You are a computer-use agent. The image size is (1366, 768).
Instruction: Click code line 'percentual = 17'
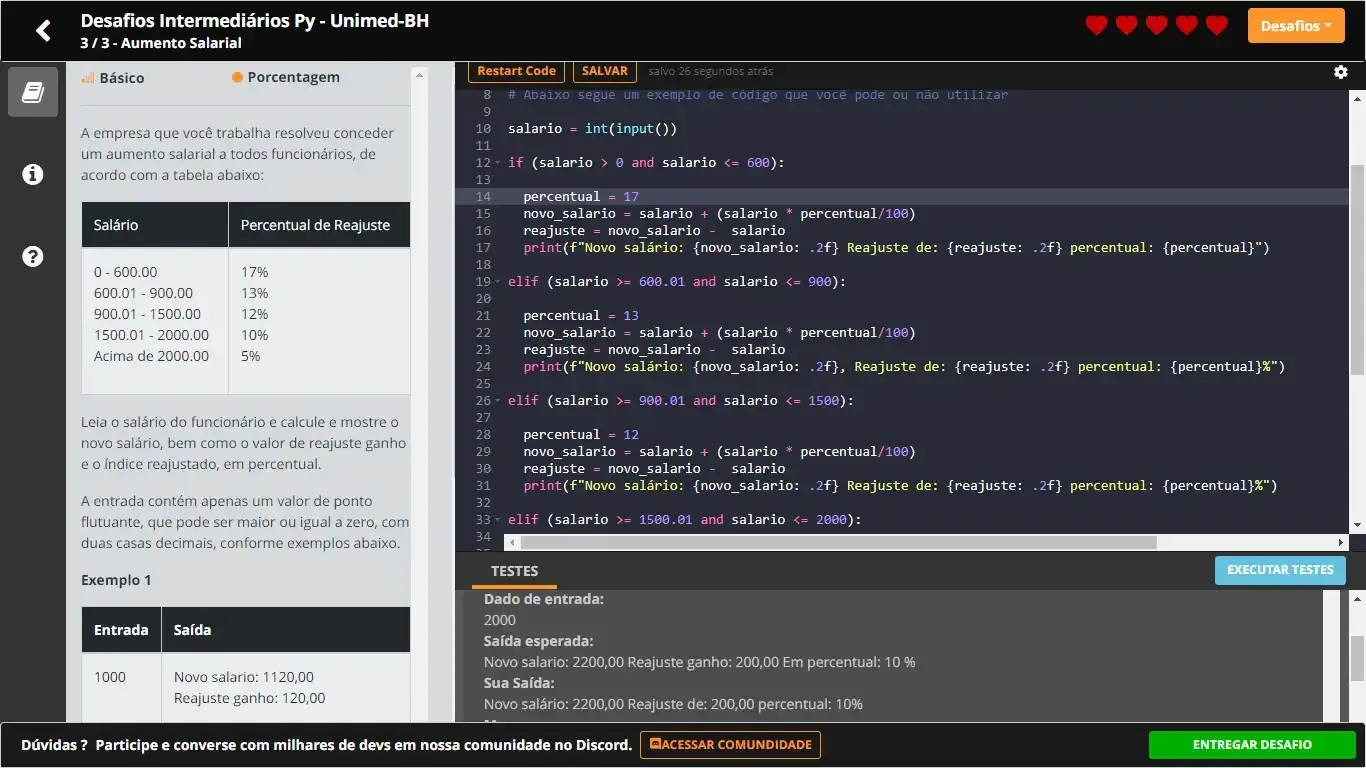coord(581,197)
